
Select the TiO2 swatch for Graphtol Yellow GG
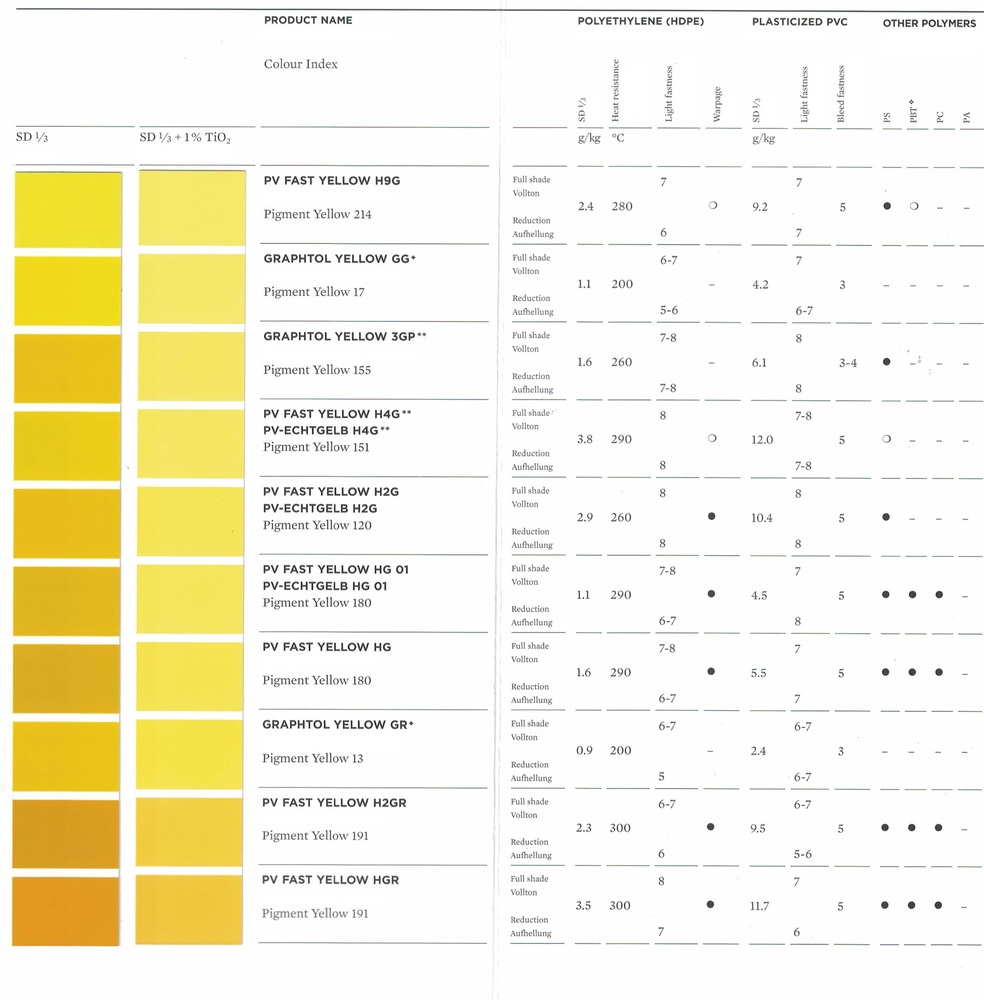(191, 289)
